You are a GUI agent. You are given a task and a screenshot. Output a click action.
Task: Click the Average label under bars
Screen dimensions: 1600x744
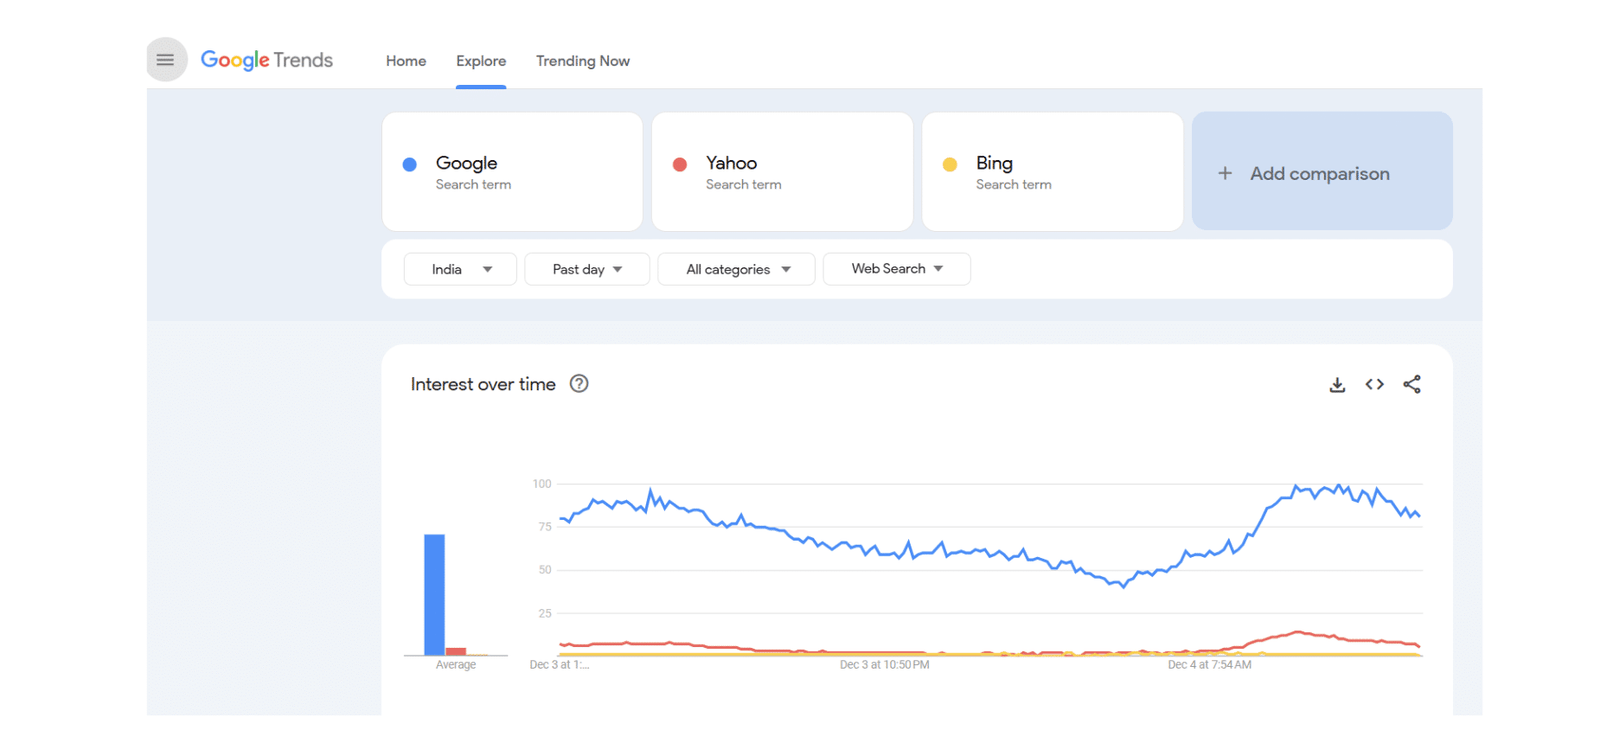pyautogui.click(x=456, y=665)
